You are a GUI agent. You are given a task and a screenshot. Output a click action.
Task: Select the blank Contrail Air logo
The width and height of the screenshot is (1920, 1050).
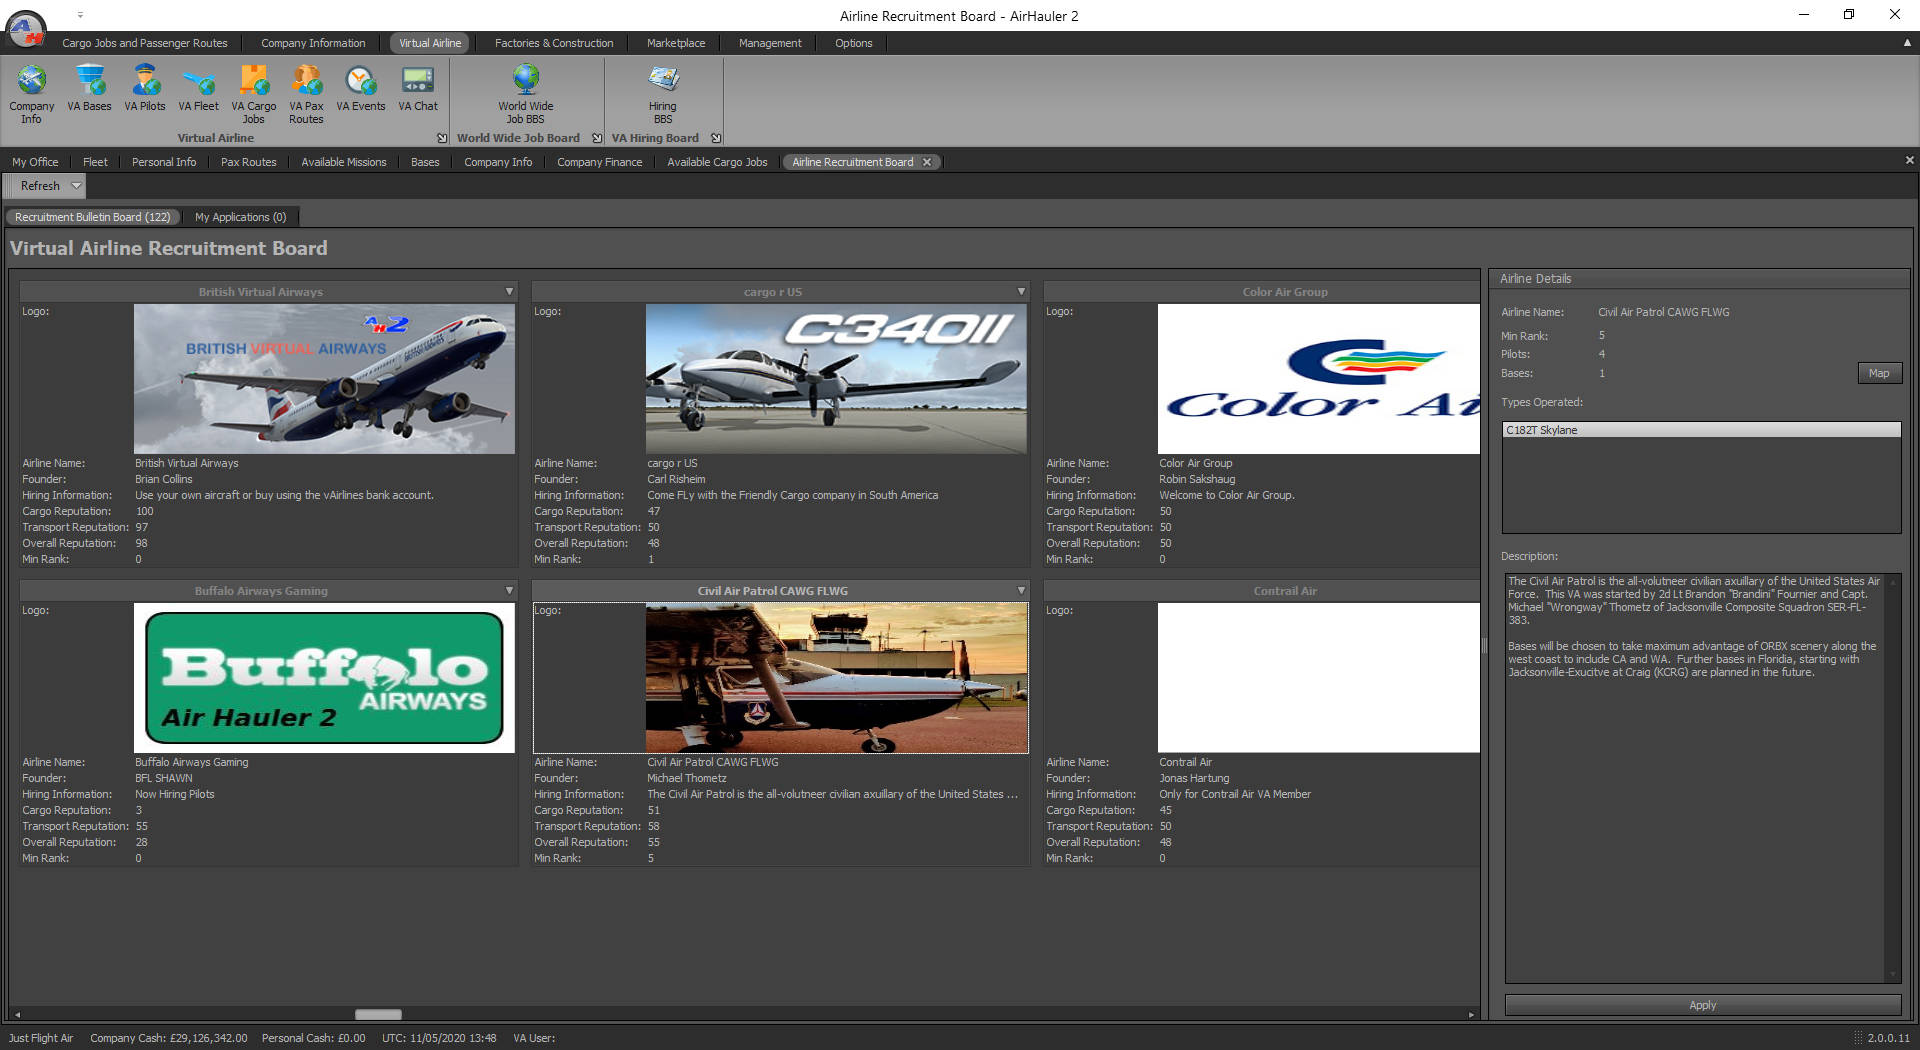point(1318,678)
